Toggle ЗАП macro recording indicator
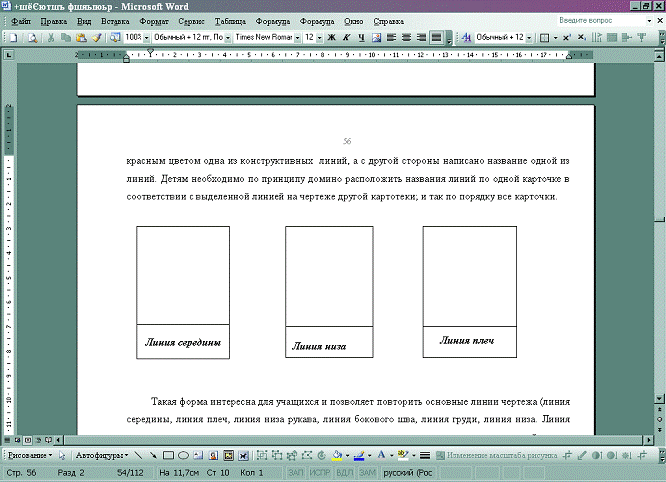Viewport: 666px width, 482px height. pos(296,469)
